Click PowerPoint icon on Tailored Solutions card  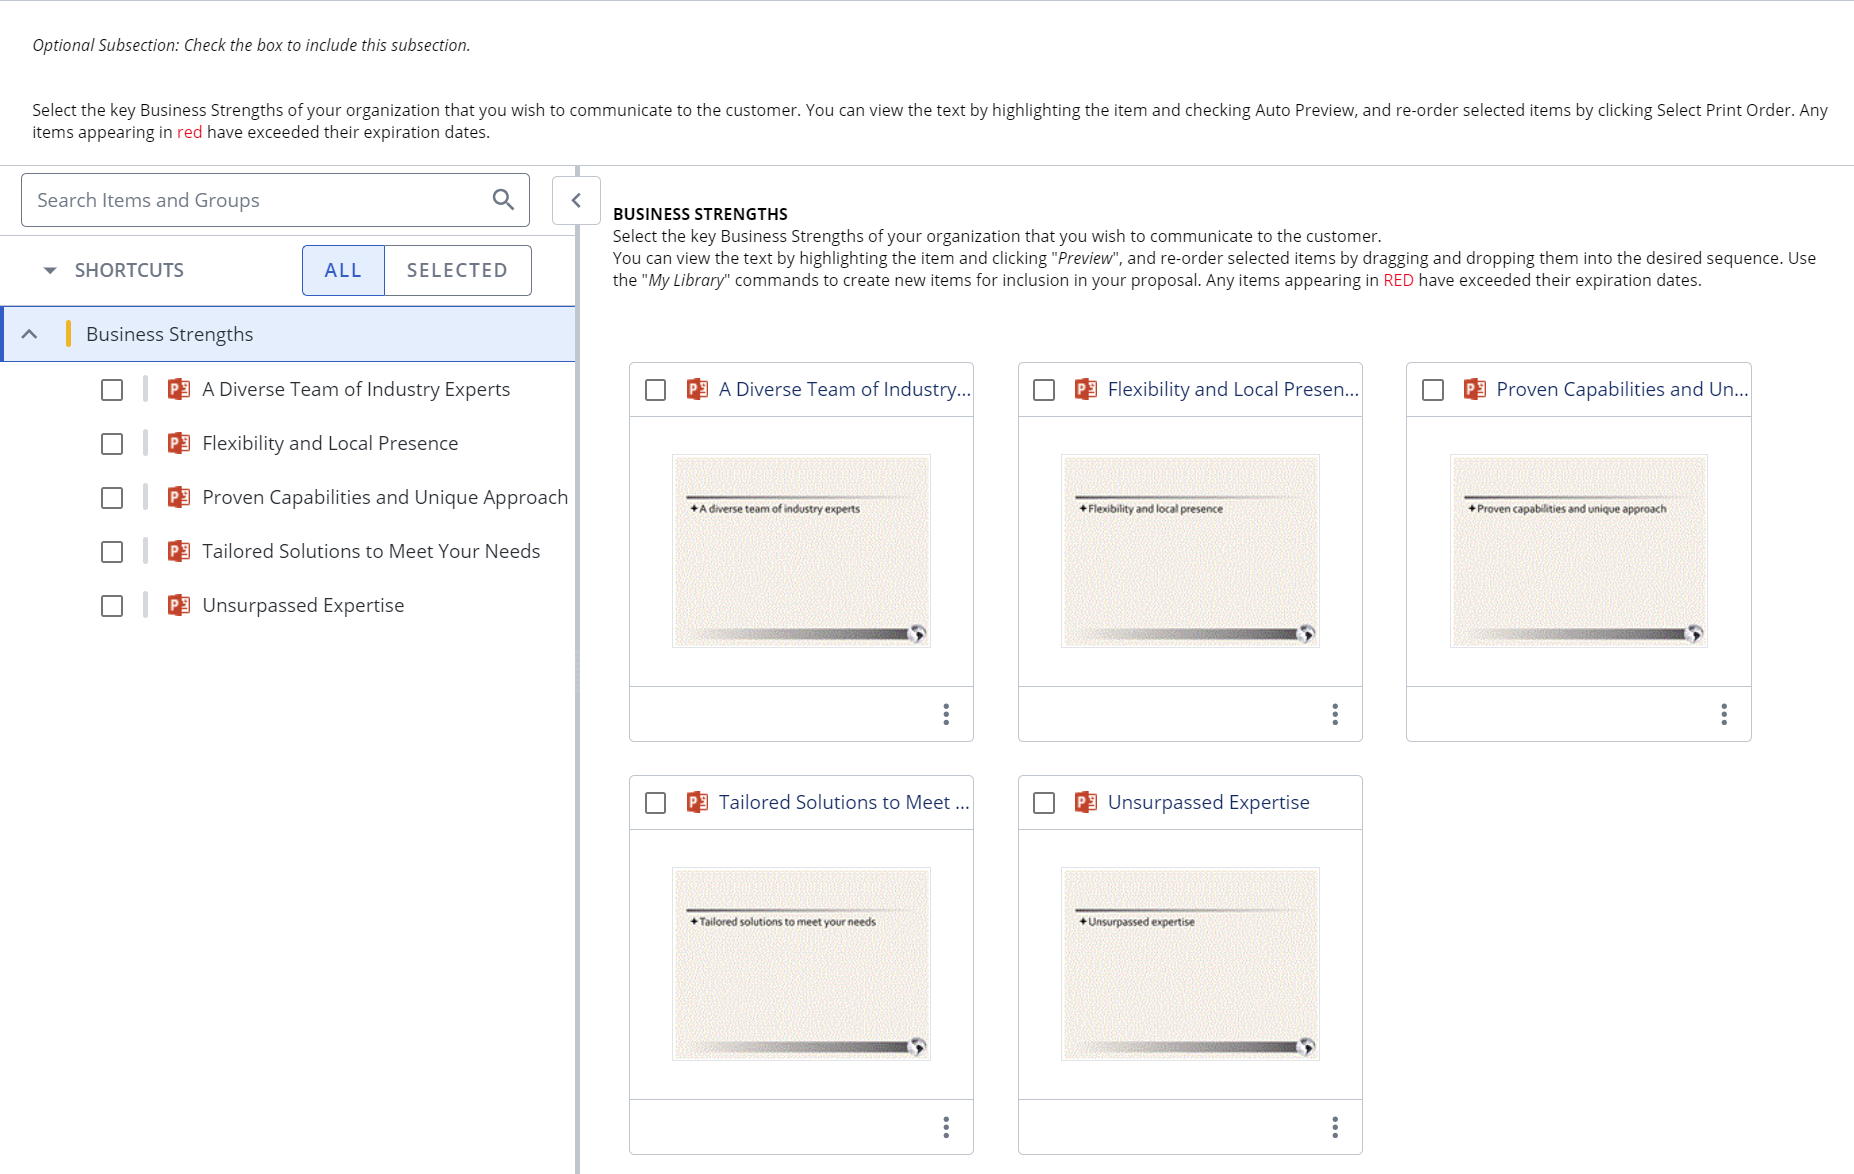point(697,802)
